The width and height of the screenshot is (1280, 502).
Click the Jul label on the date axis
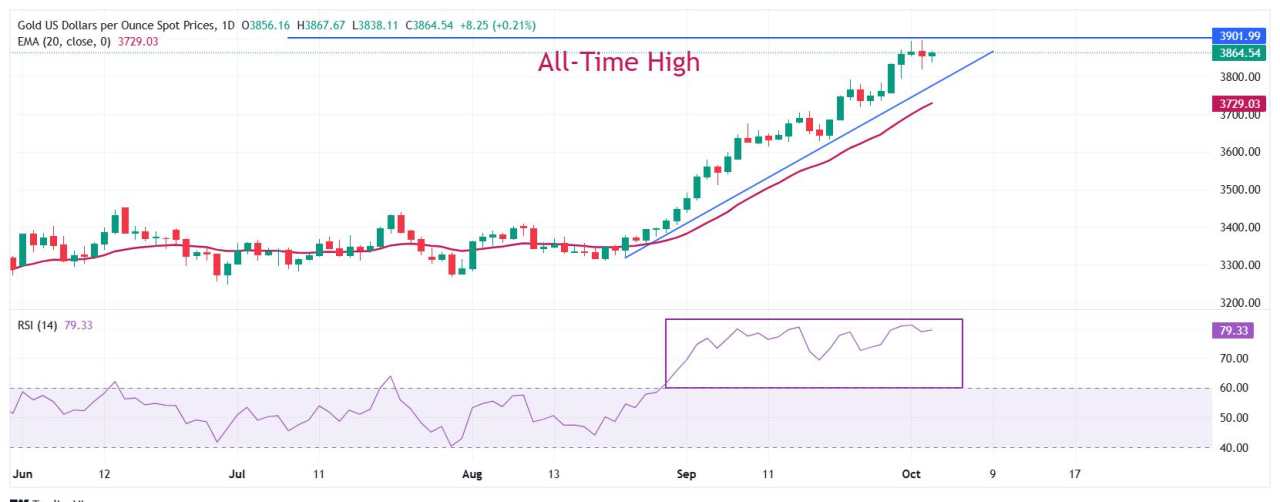[x=235, y=471]
